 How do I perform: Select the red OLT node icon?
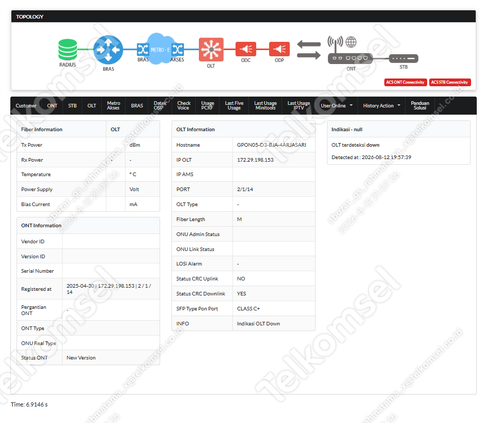pos(211,49)
